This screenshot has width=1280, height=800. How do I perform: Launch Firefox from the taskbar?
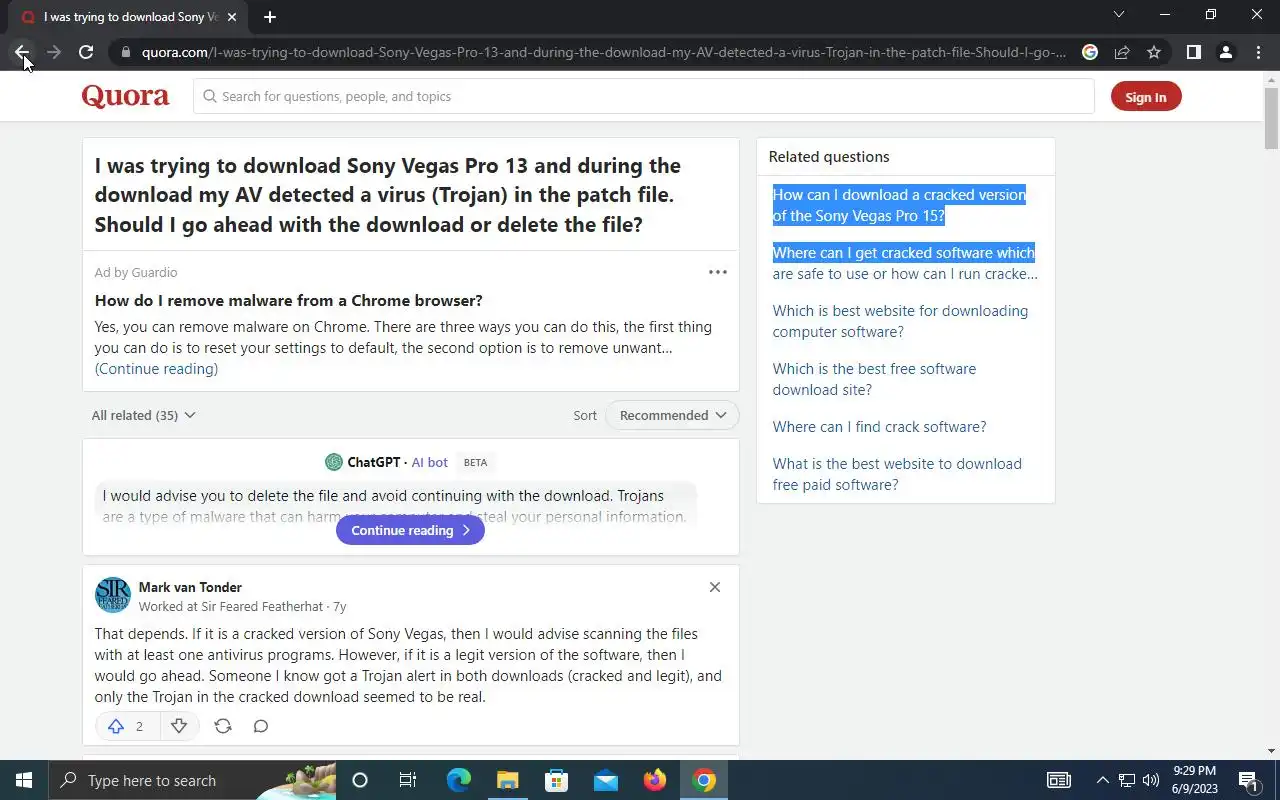[655, 780]
